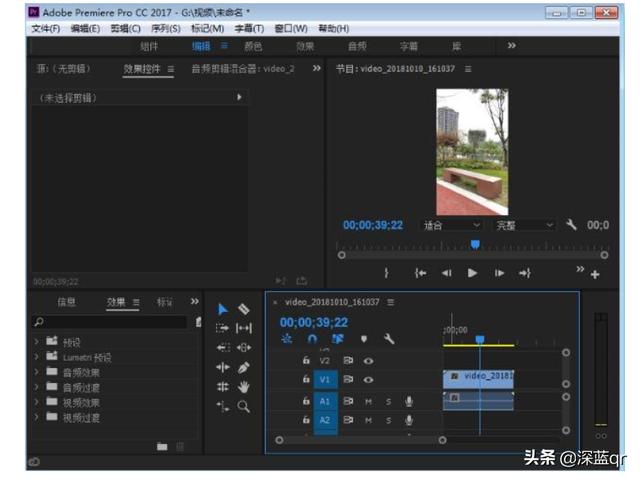Image resolution: width=640 pixels, height=480 pixels.
Task: Toggle linked selection in timeline
Action: click(338, 338)
